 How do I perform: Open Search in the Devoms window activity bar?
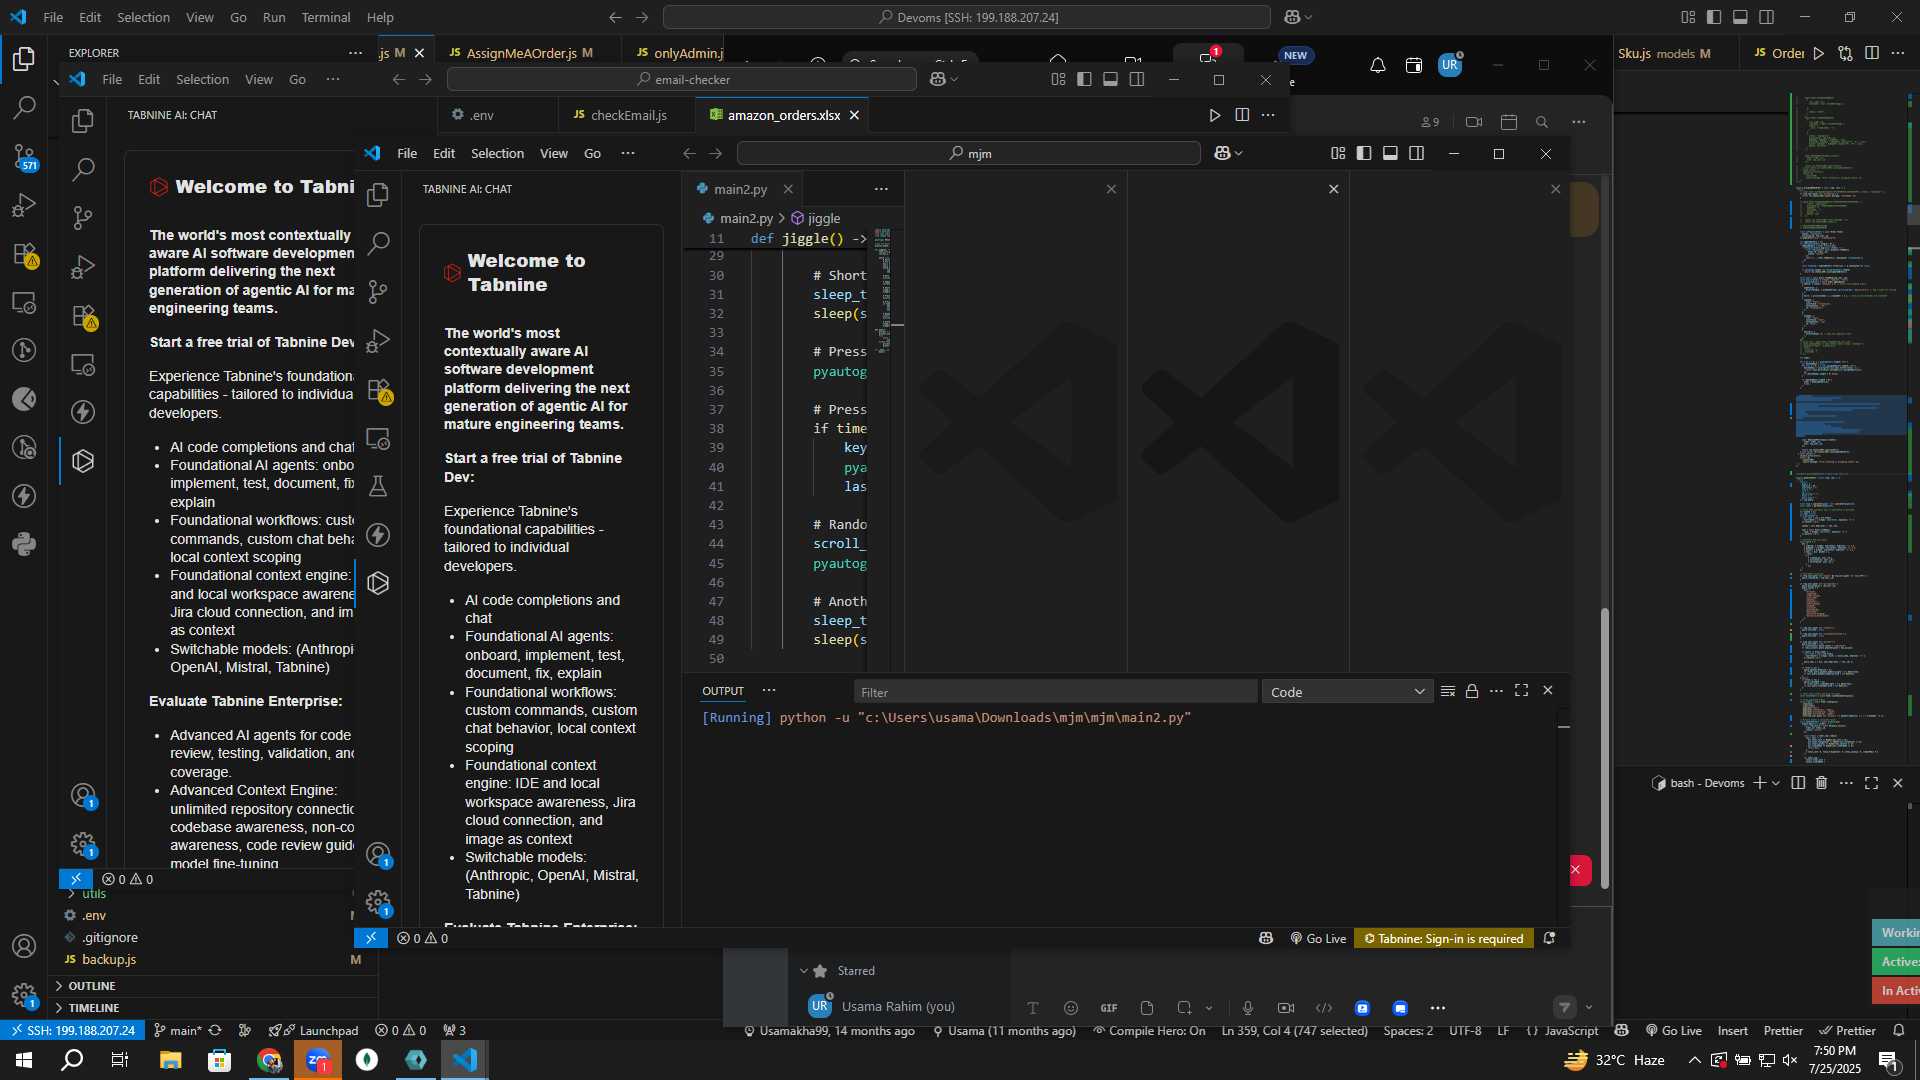point(24,107)
